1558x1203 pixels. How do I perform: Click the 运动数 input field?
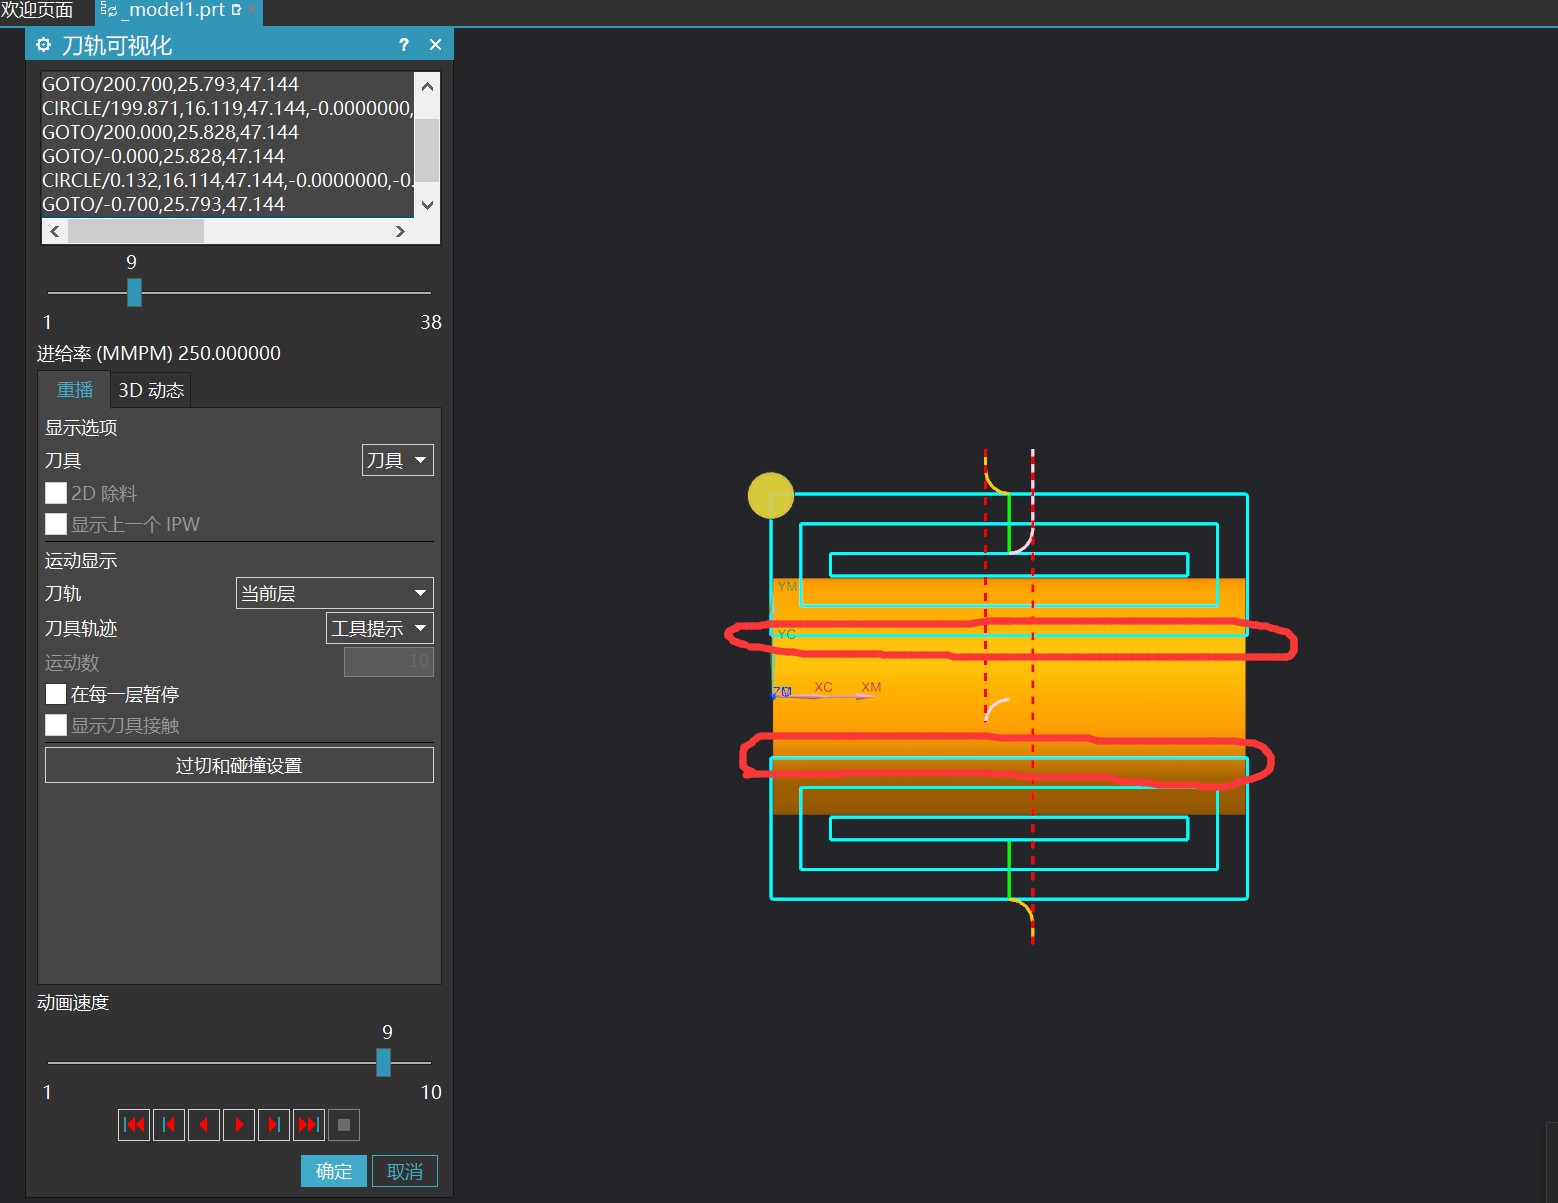tap(389, 661)
